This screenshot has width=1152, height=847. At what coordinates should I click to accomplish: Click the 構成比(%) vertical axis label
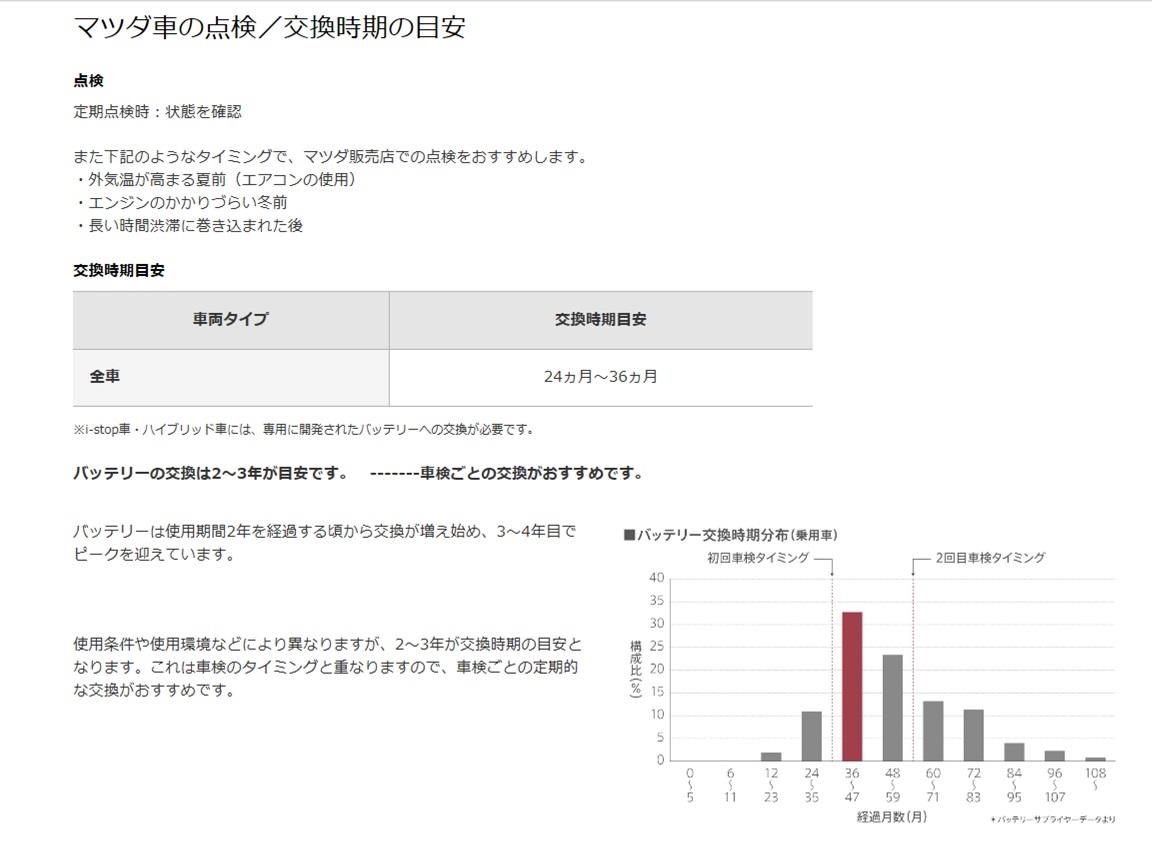[636, 669]
